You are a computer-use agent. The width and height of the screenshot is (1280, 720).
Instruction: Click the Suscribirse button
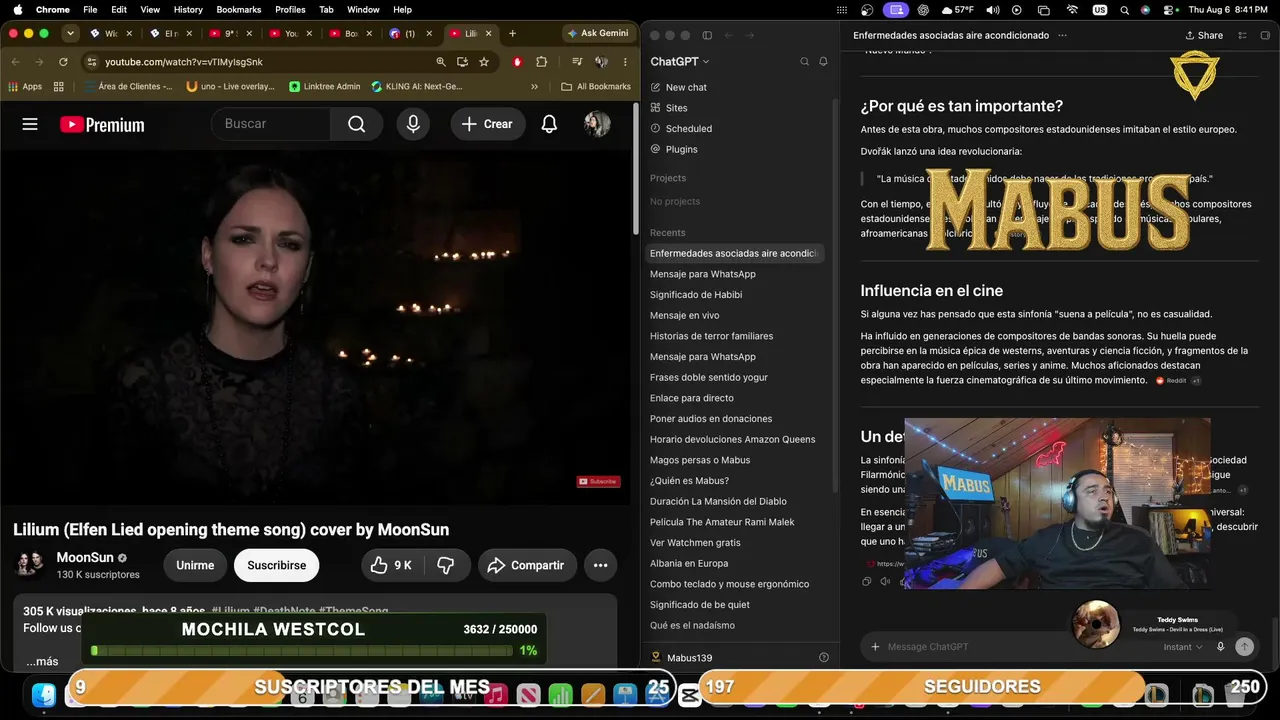pos(277,565)
